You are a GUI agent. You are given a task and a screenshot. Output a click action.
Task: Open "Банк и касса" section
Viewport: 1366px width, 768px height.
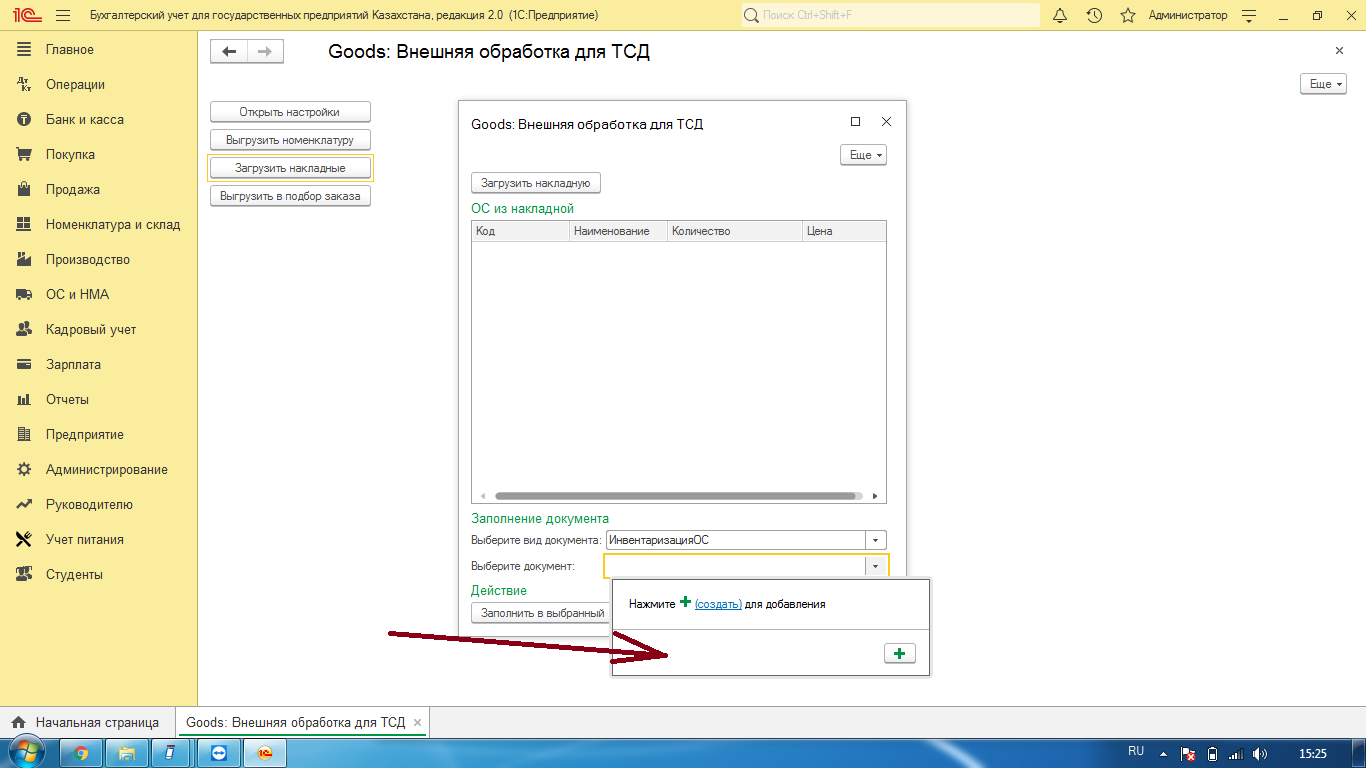84,120
